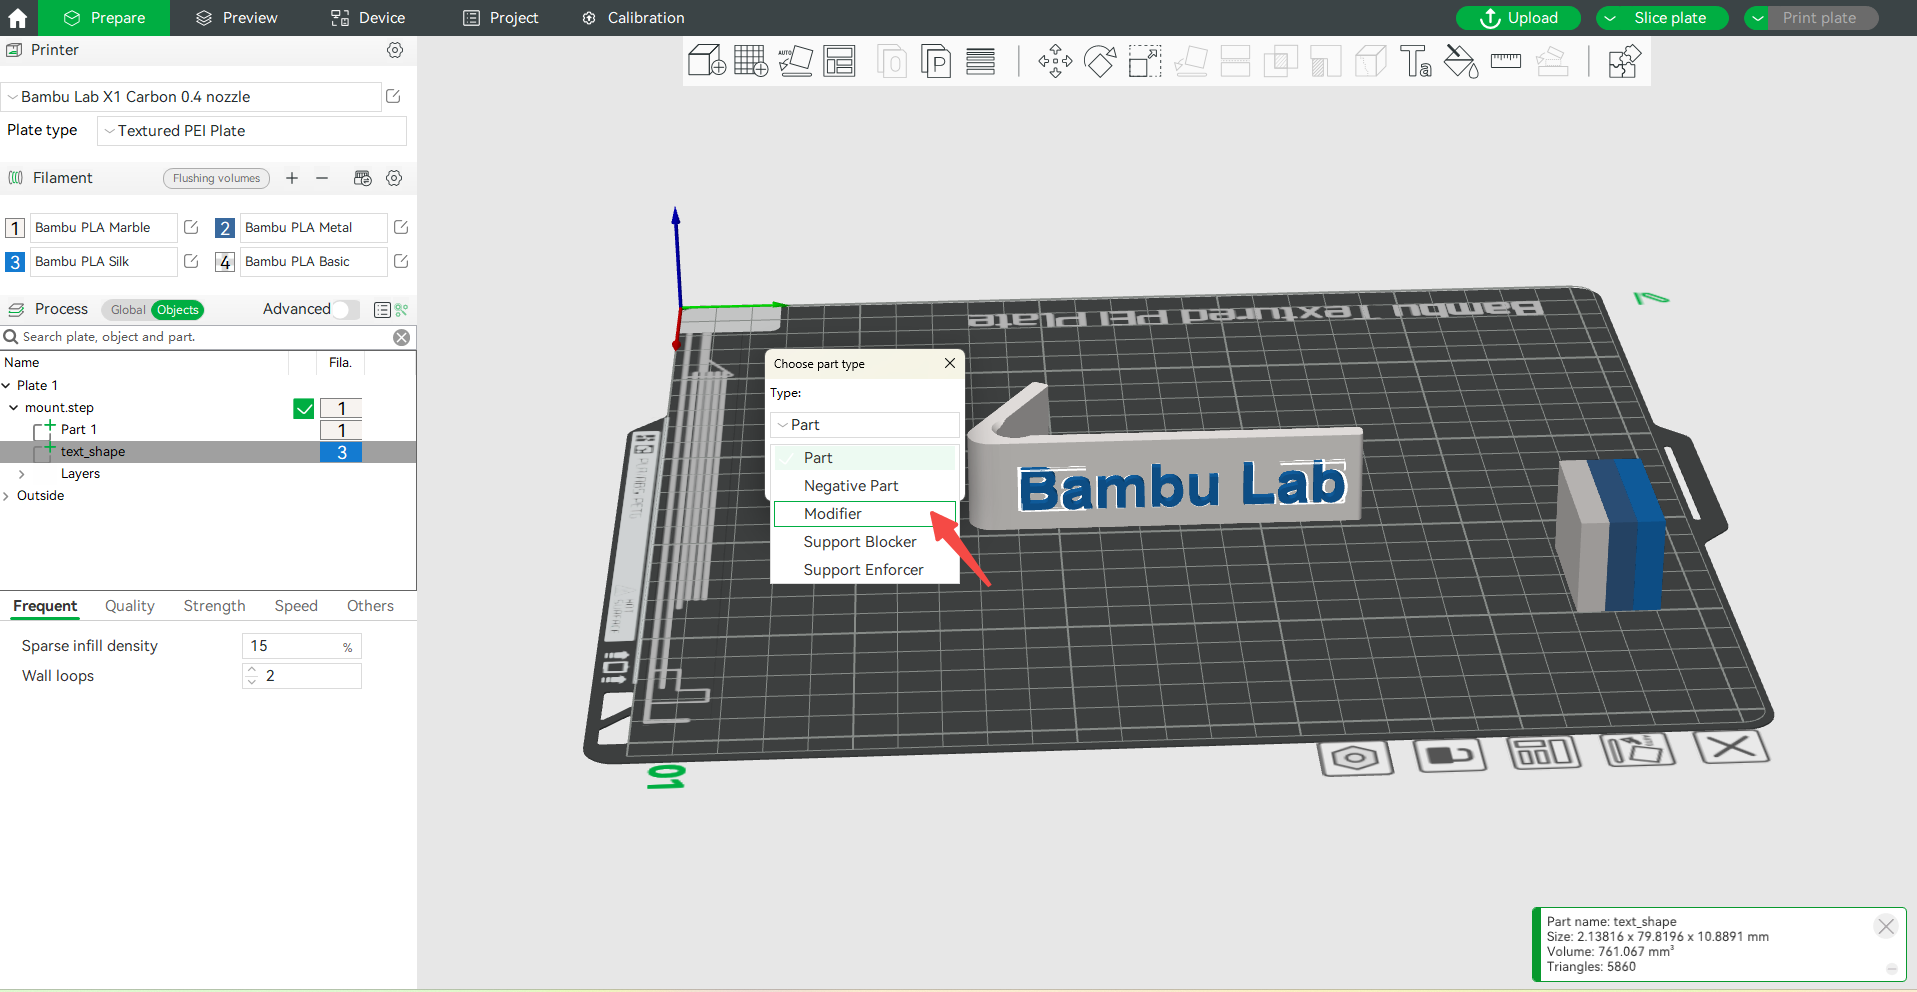The height and width of the screenshot is (992, 1917).
Task: Toggle the mount.step printable checkbox
Action: [x=304, y=408]
